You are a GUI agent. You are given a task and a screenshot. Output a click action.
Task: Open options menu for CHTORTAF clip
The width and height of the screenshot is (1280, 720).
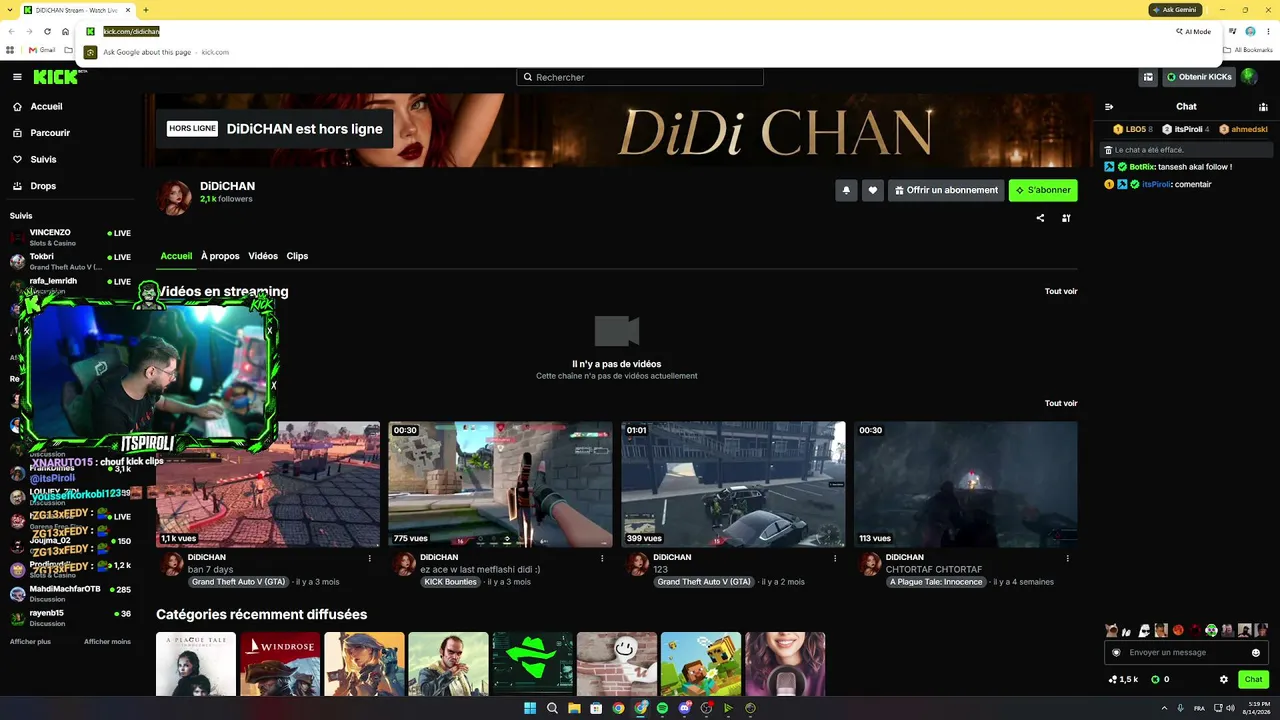[1068, 558]
